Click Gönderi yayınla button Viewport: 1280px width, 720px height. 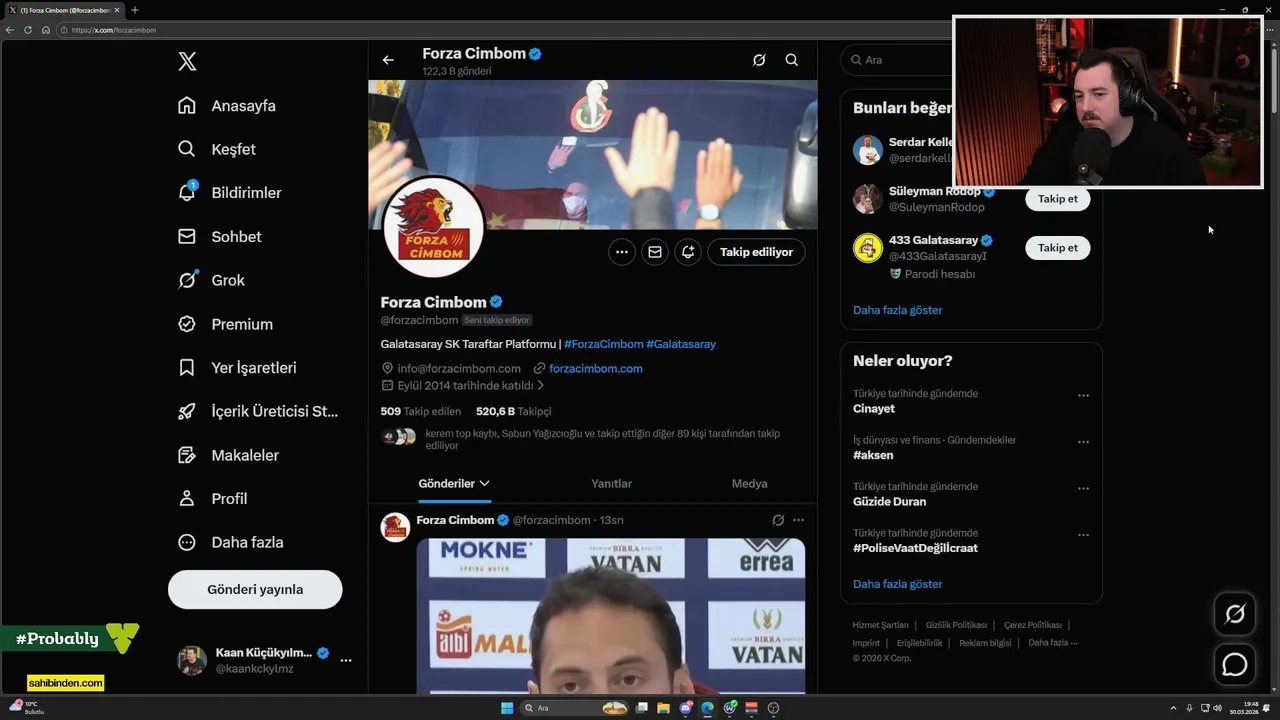point(255,589)
